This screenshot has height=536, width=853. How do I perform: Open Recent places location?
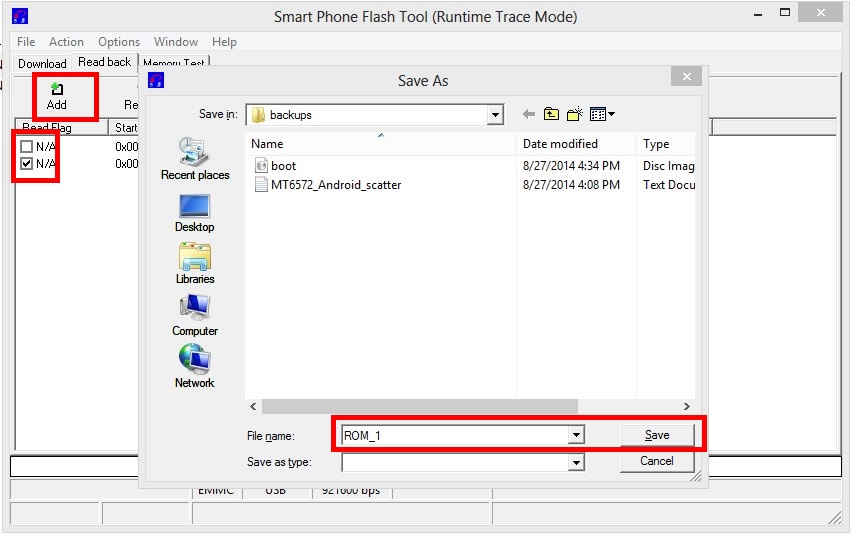(195, 159)
